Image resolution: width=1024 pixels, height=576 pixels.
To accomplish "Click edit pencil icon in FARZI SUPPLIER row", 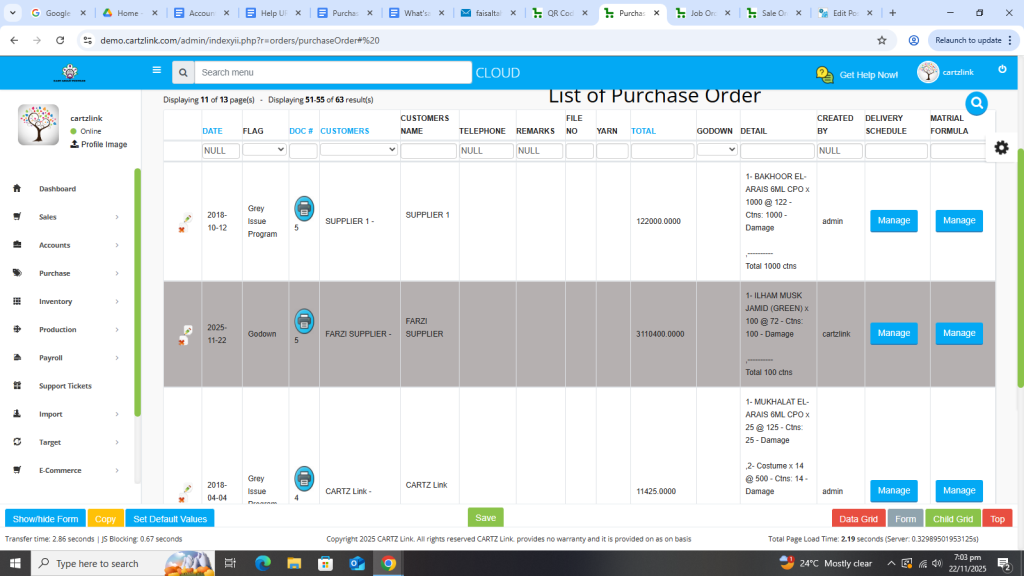I will (187, 330).
